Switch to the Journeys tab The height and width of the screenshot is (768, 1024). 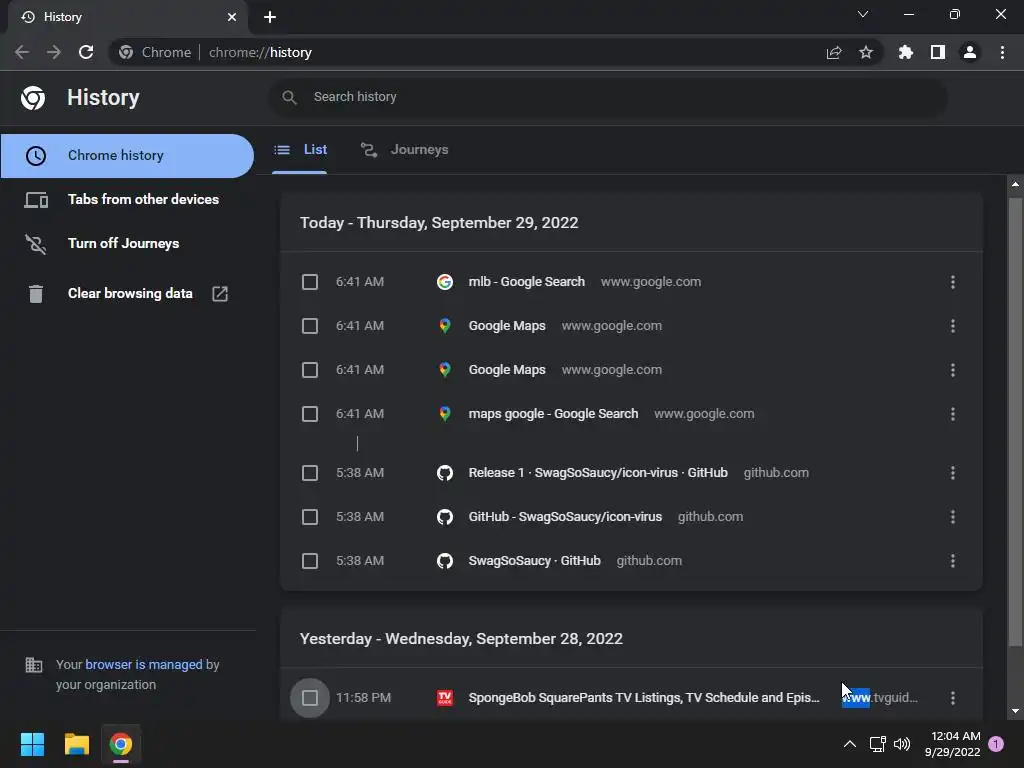click(x=405, y=150)
